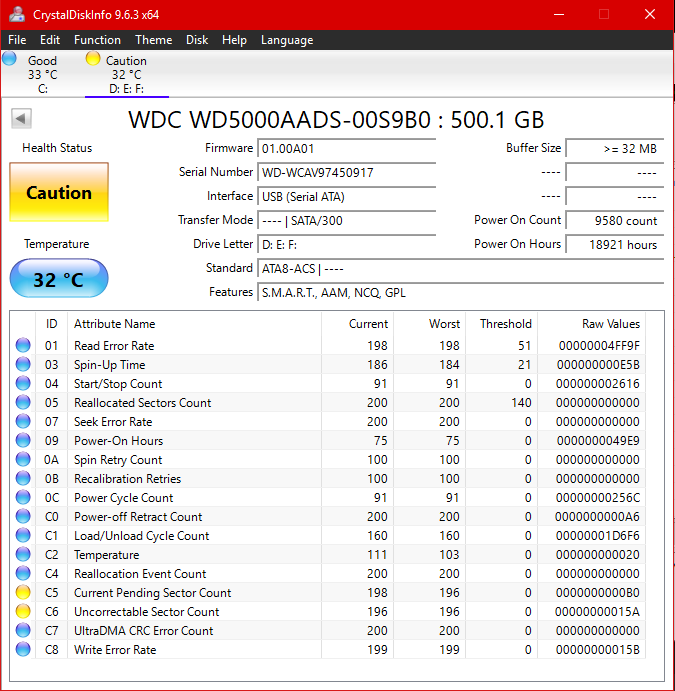Screen dimensions: 675x691
Task: Click the Transfer Mode field SATA/300
Action: click(x=347, y=220)
